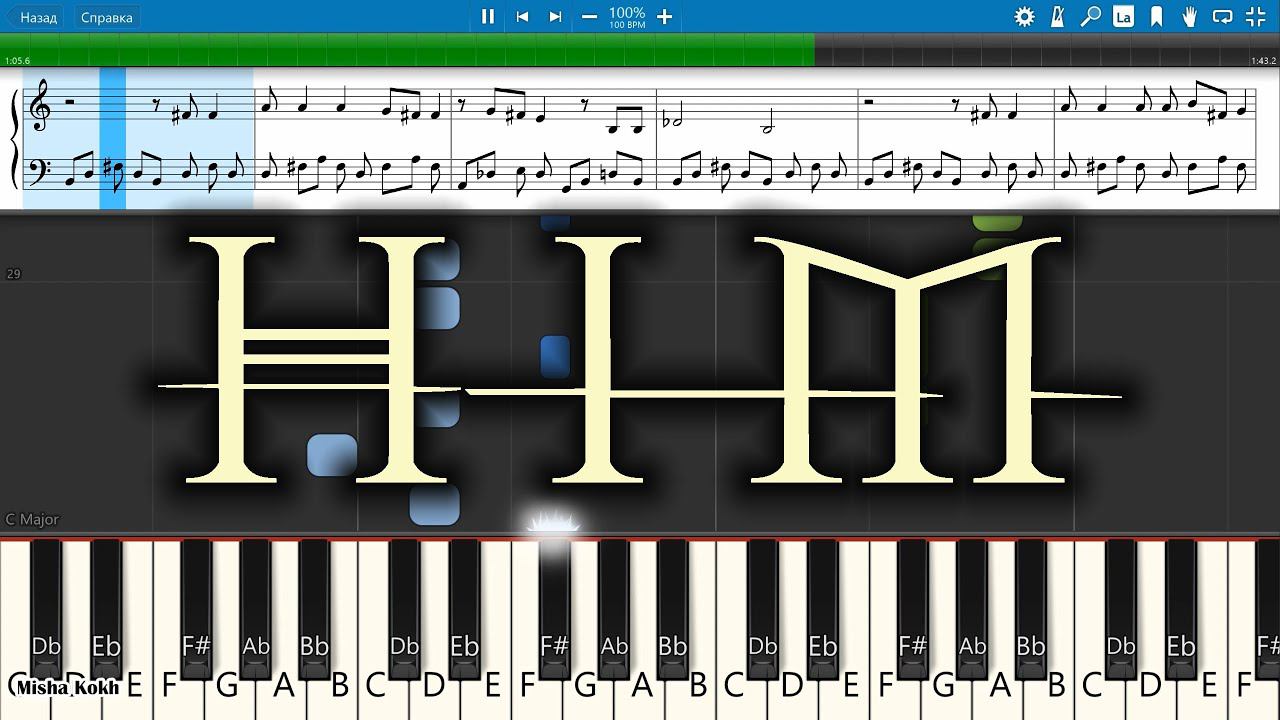The image size is (1280, 720).
Task: Increase tempo with the plus button
Action: point(664,17)
